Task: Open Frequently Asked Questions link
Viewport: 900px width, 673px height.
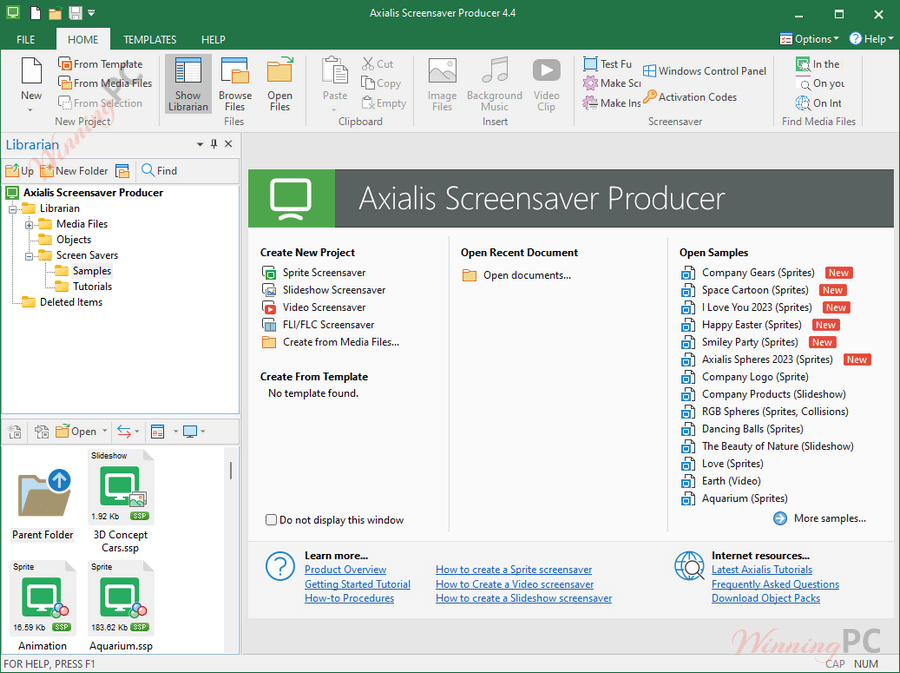Action: click(775, 584)
